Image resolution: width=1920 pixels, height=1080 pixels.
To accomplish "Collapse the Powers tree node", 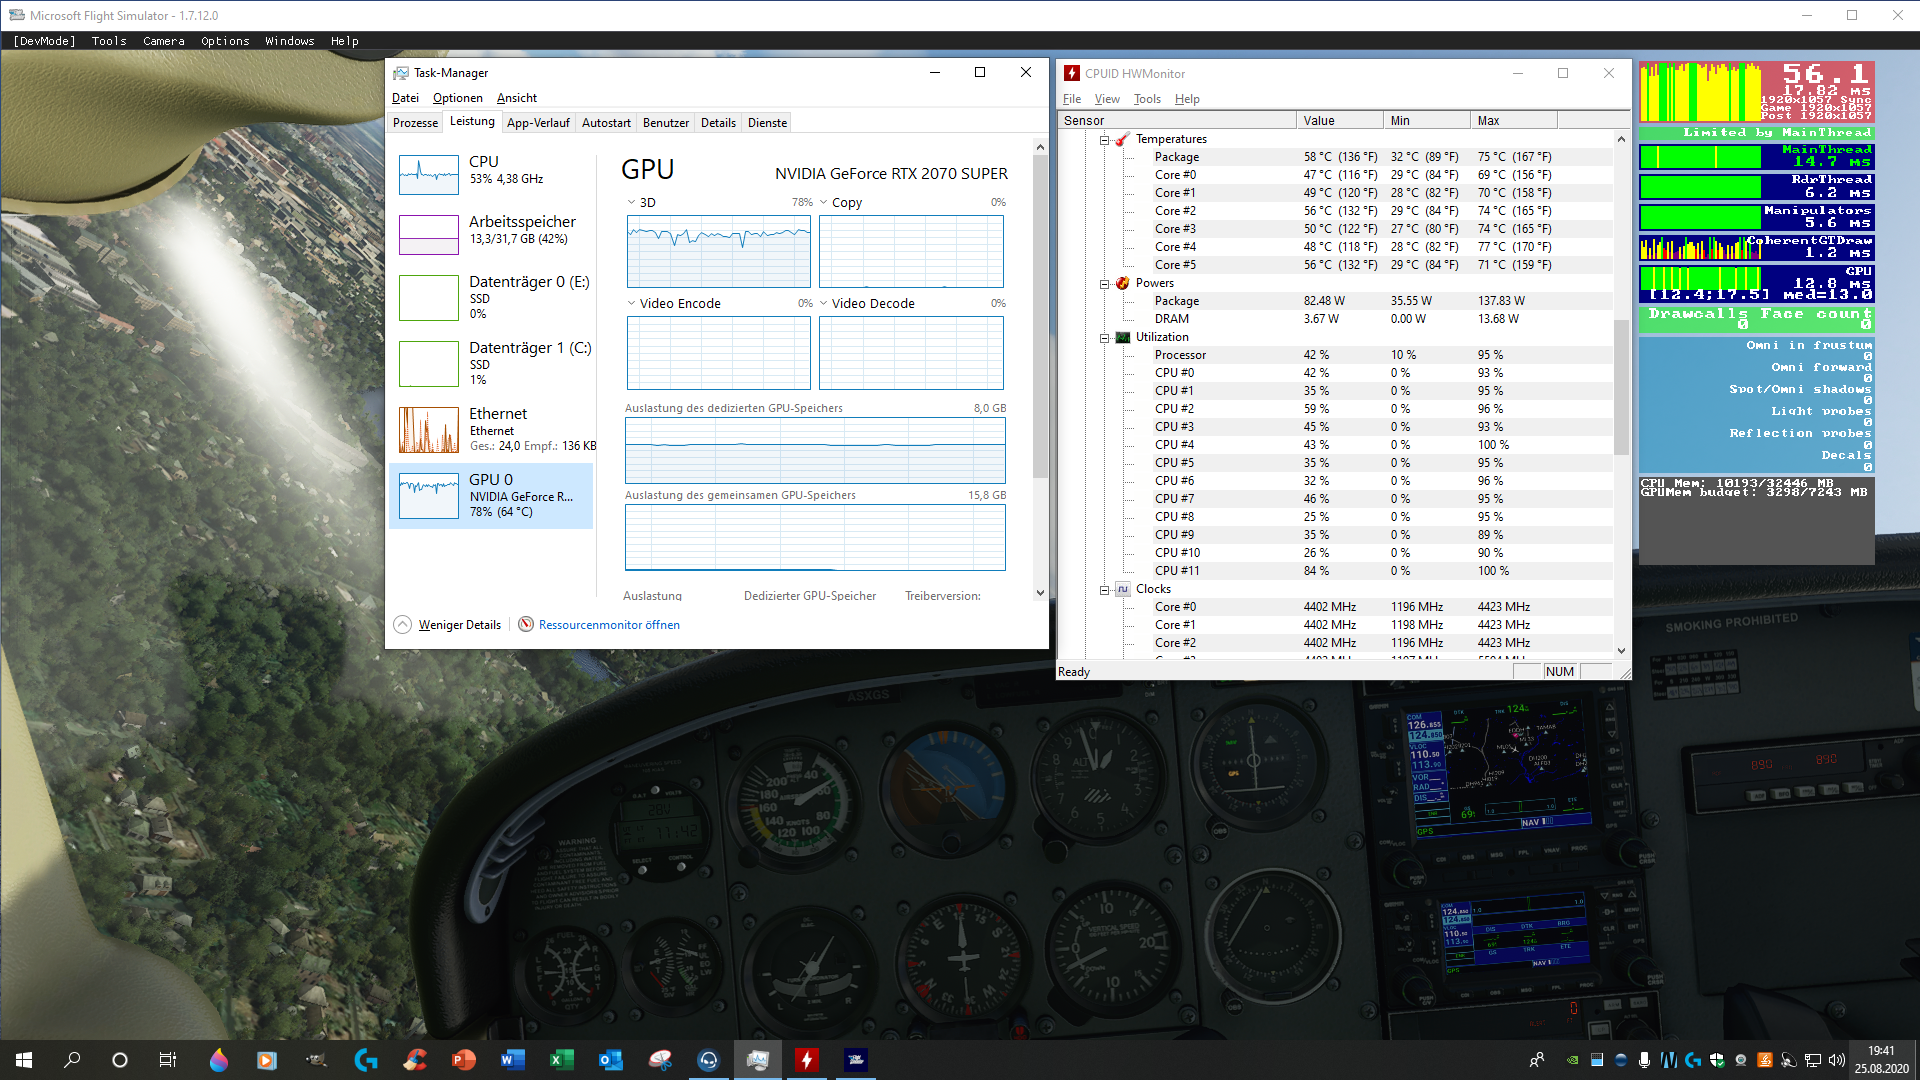I will coord(1105,284).
